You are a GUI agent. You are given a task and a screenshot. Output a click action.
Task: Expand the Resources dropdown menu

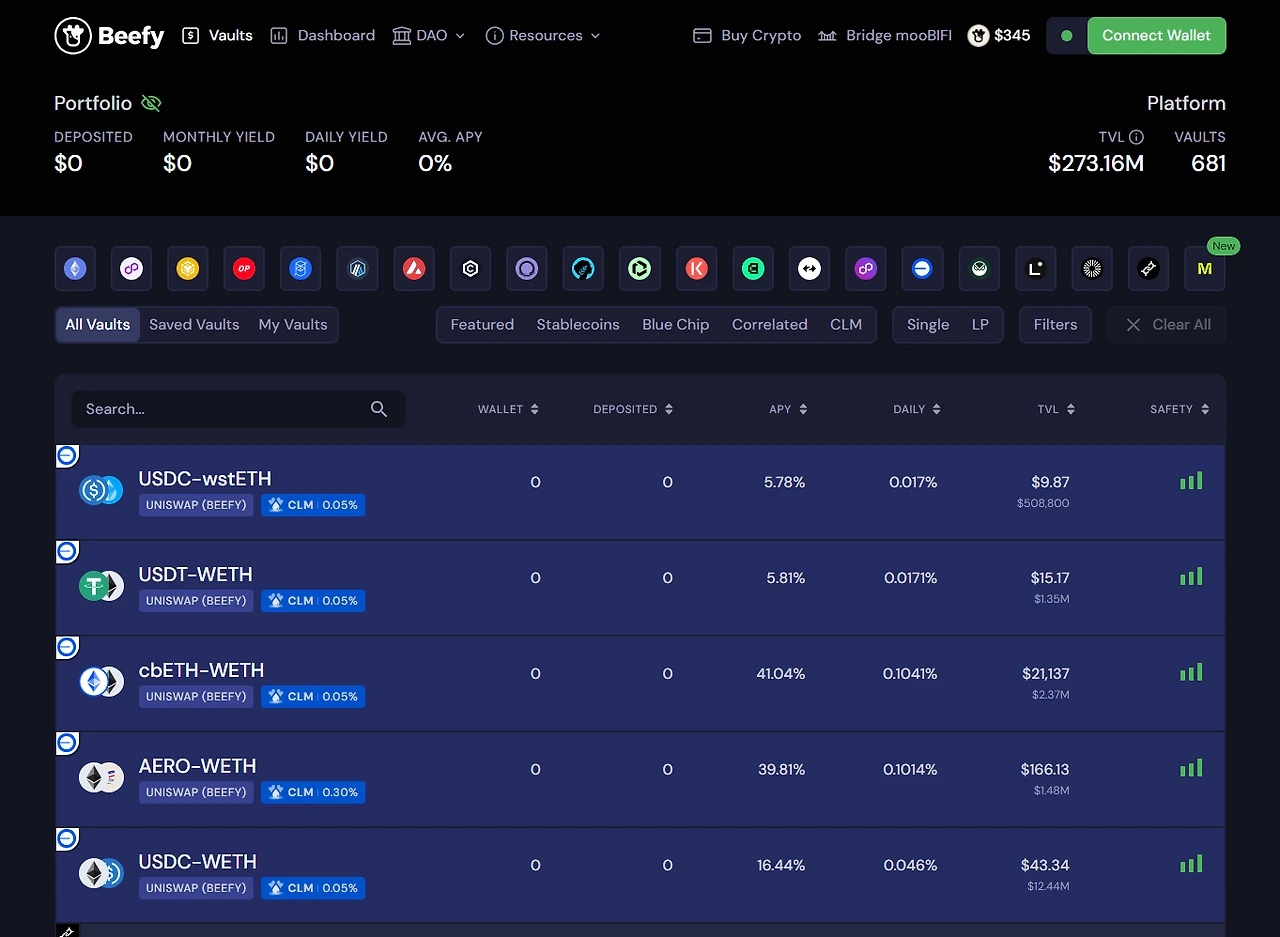click(x=543, y=35)
